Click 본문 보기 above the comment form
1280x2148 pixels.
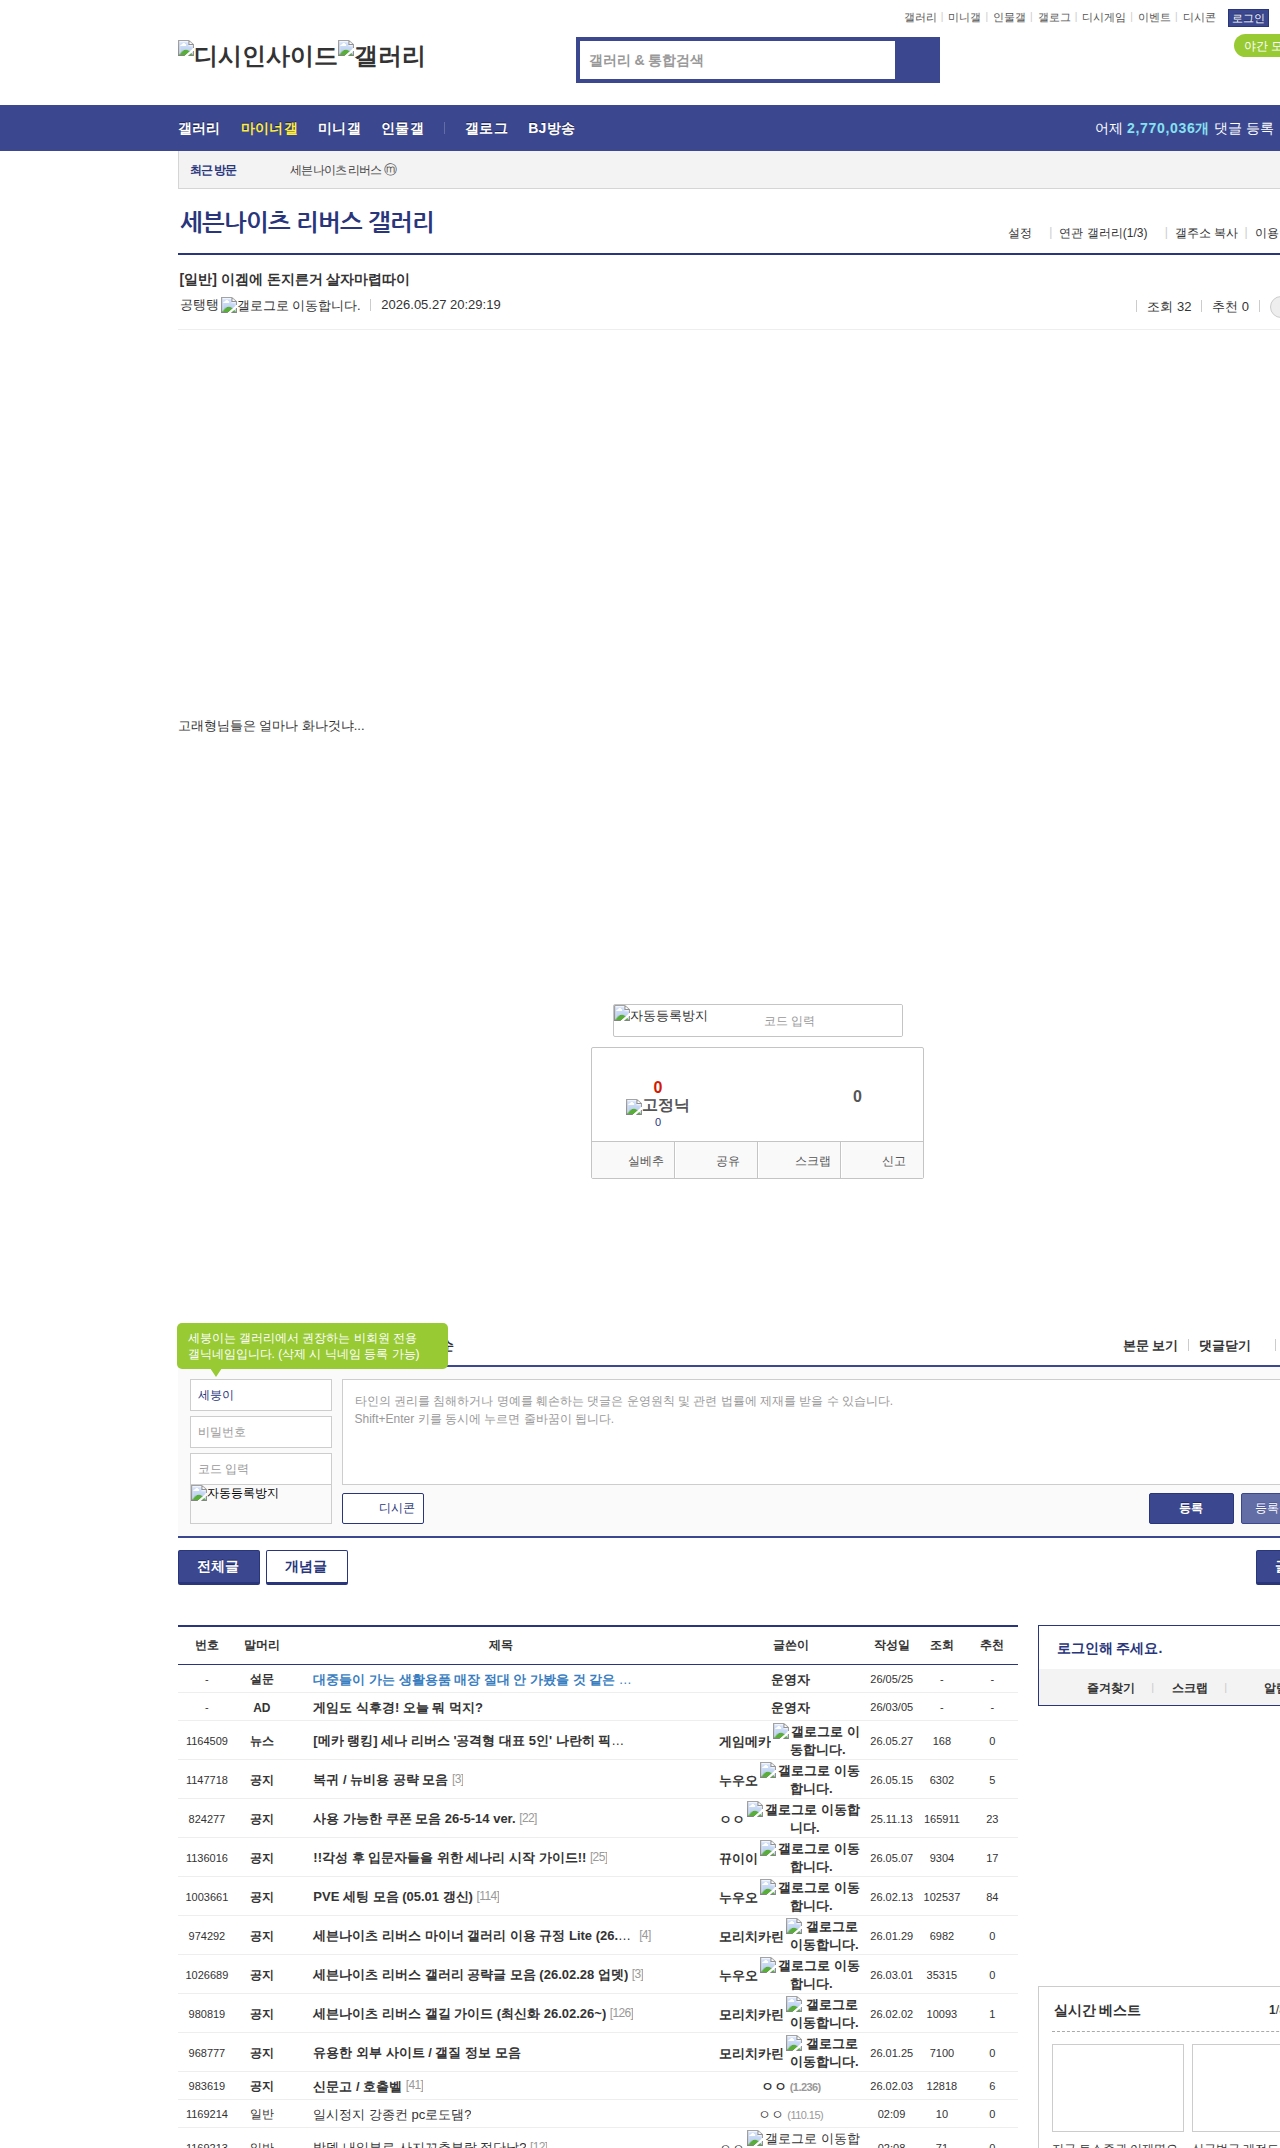1150,1346
